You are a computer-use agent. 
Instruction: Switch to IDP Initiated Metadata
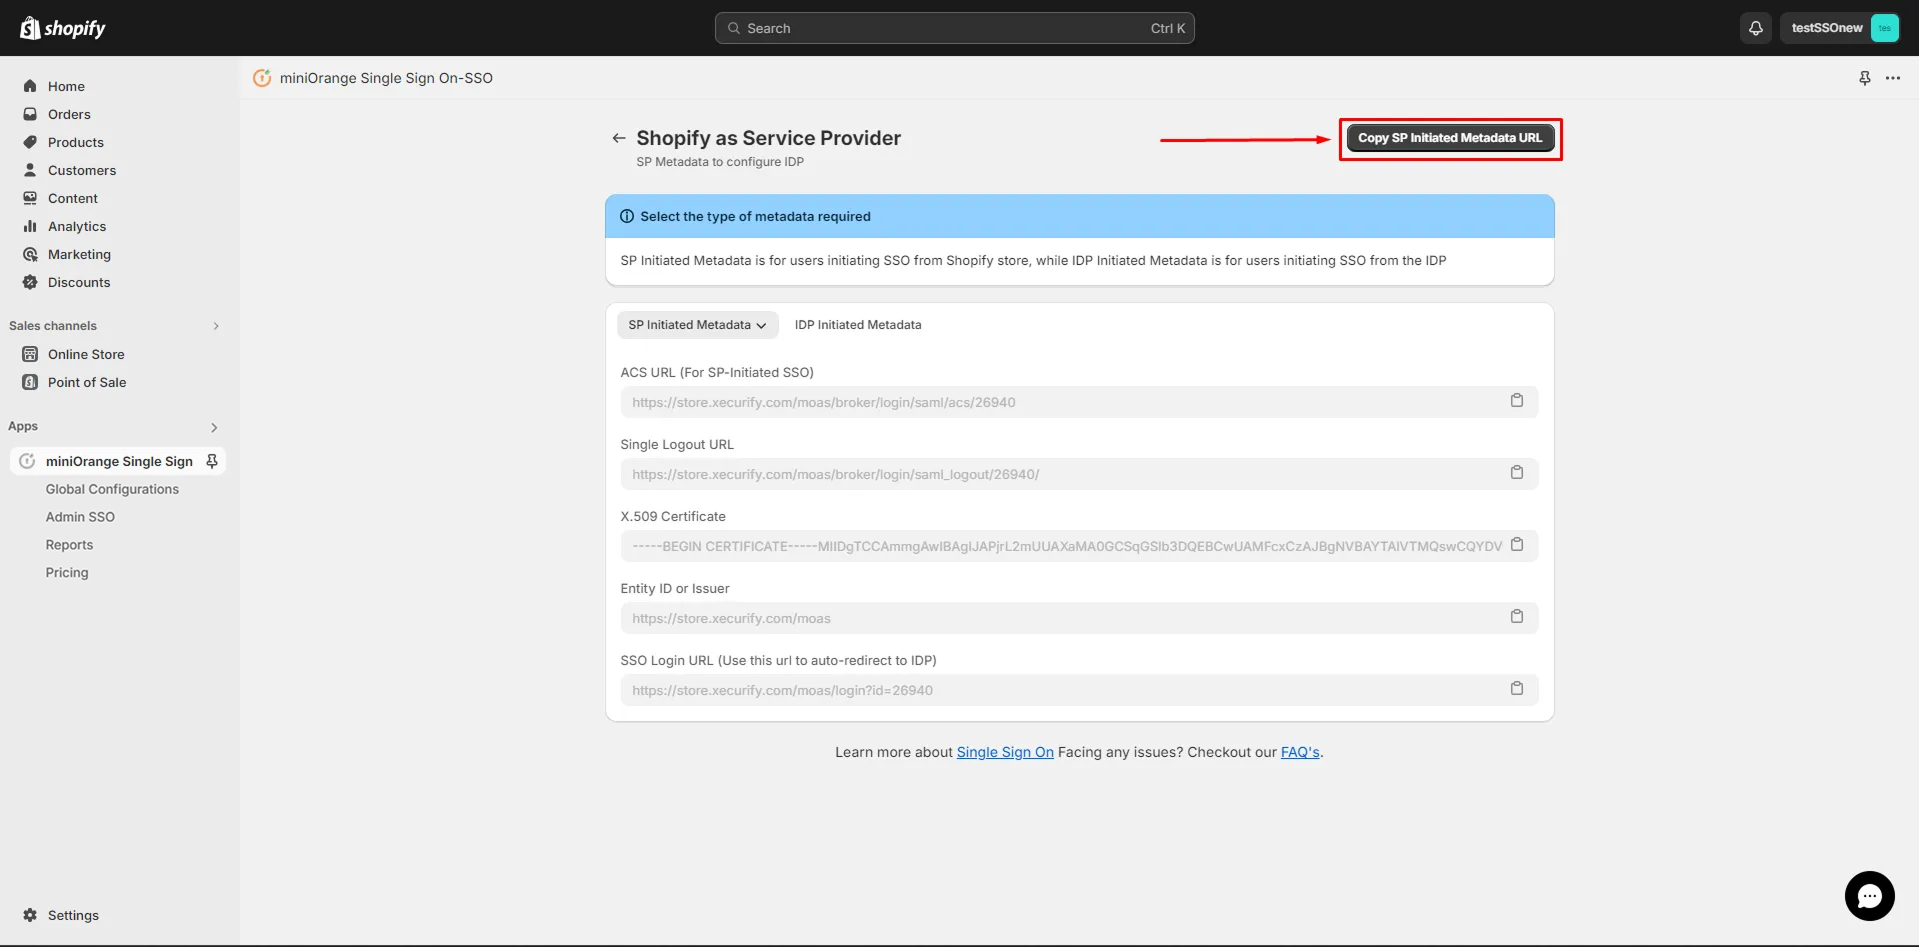coord(857,324)
